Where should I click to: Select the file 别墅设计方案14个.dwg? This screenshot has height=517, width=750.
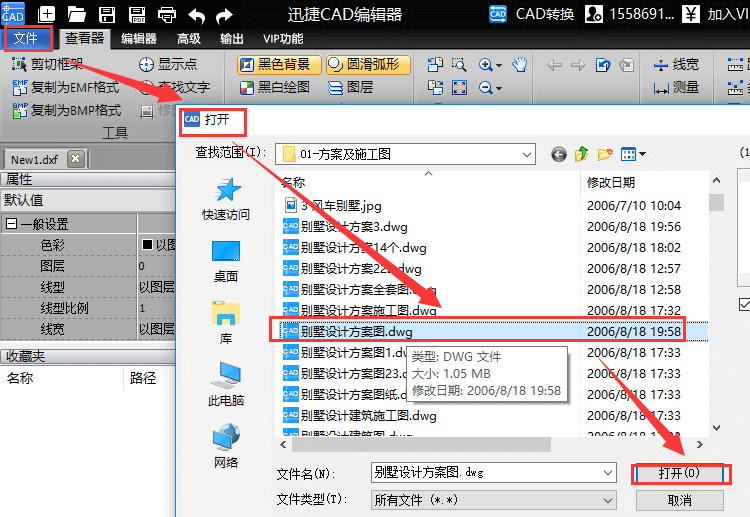click(x=354, y=247)
